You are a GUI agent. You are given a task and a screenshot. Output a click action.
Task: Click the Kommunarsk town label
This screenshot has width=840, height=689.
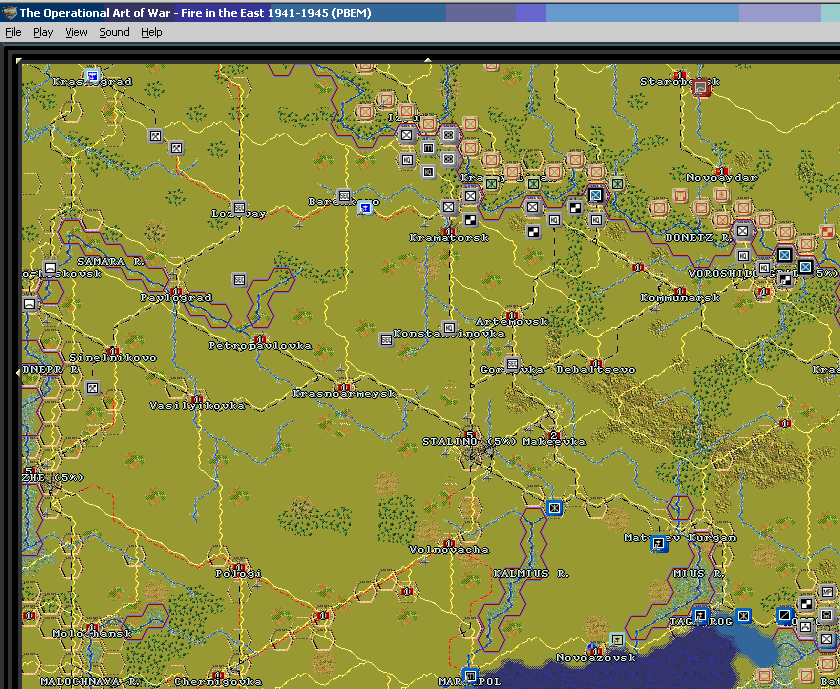[x=680, y=298]
